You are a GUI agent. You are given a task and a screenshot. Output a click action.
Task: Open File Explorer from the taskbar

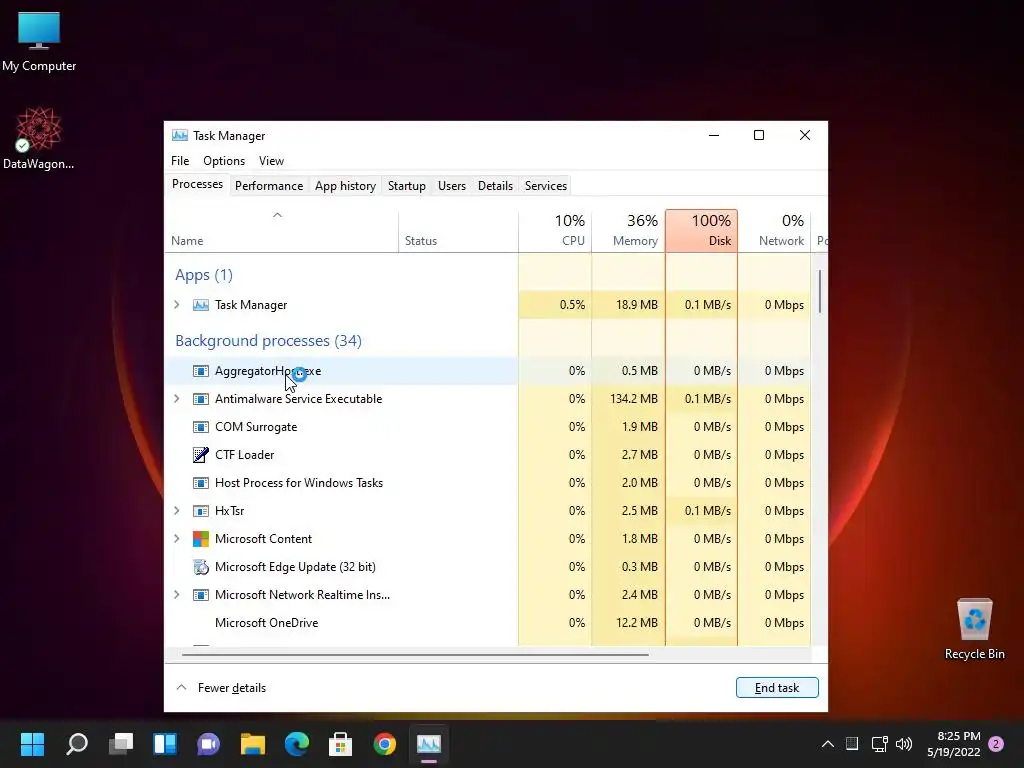(x=253, y=744)
